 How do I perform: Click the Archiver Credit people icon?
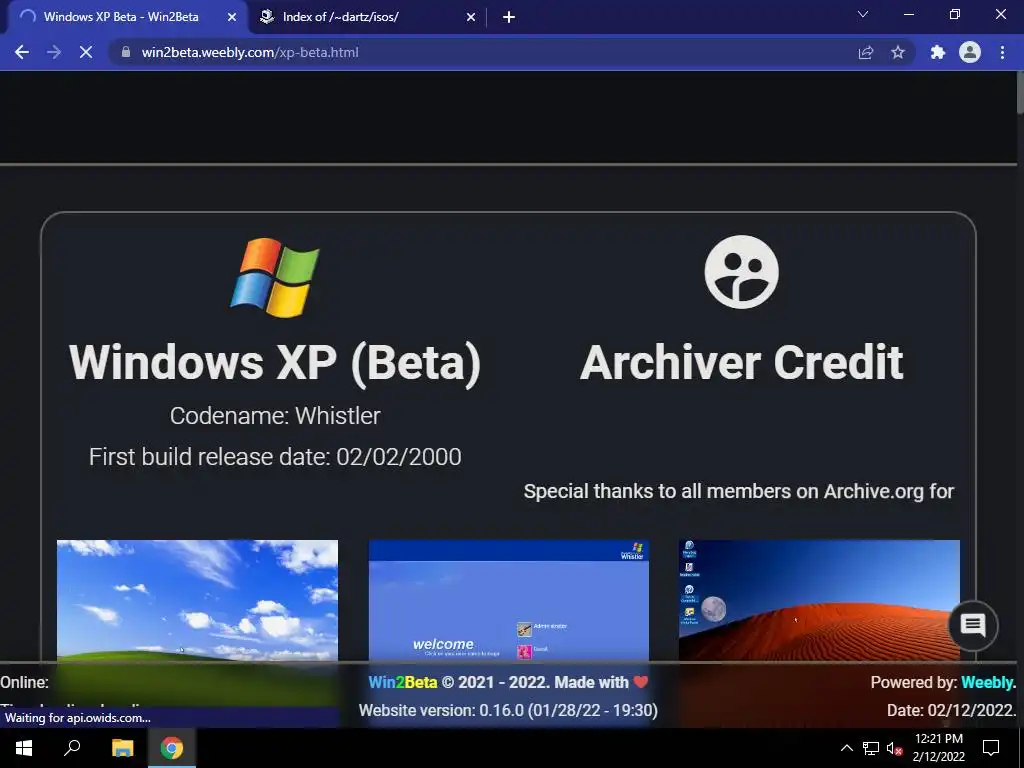pyautogui.click(x=741, y=272)
